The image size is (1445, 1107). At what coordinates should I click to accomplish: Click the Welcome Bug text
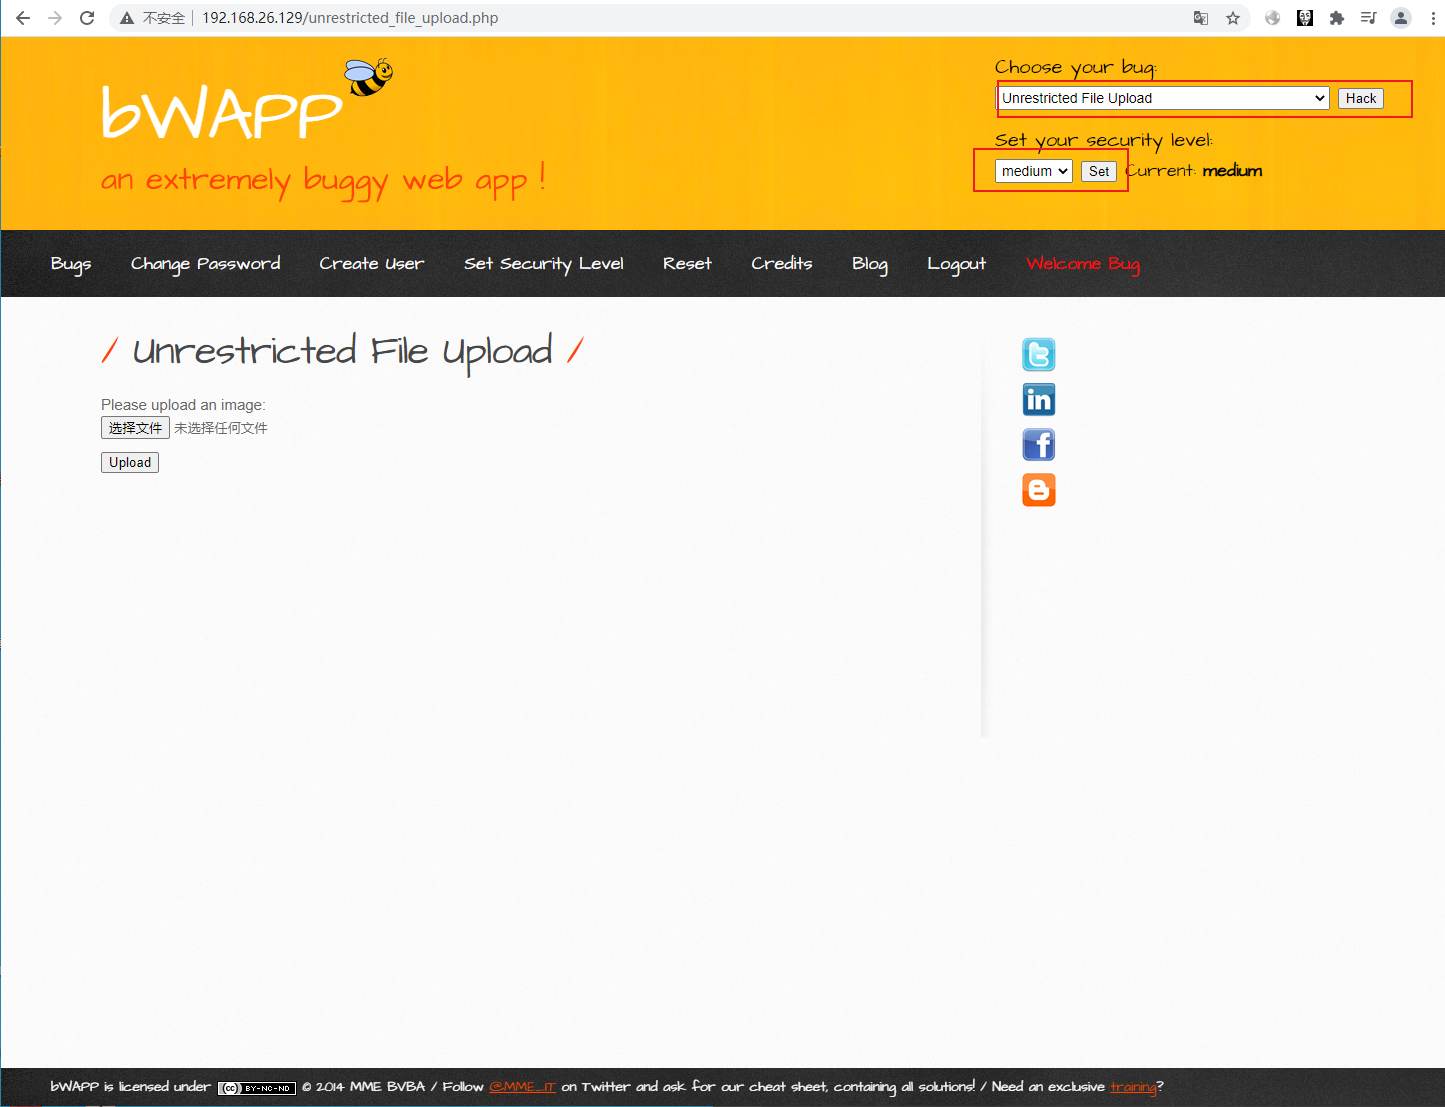pos(1083,264)
